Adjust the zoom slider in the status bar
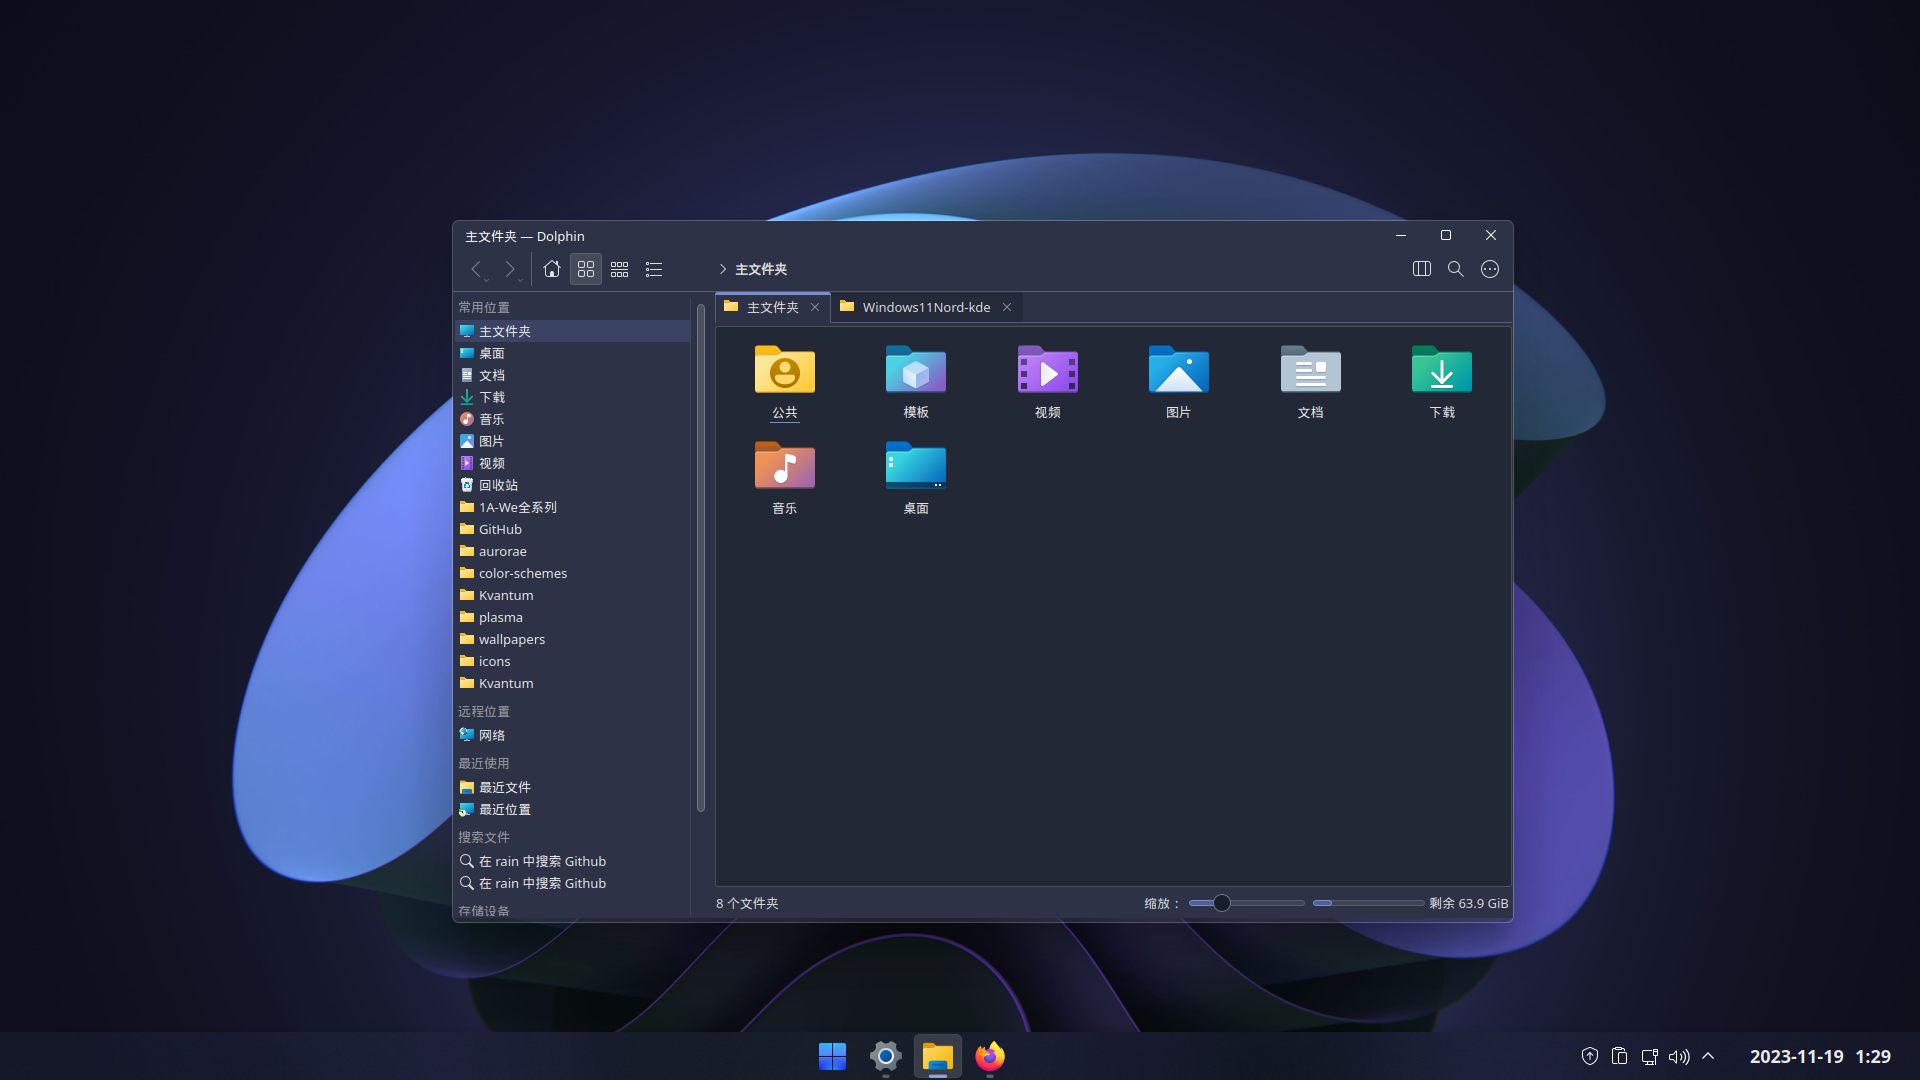This screenshot has width=1920, height=1080. coord(1220,902)
